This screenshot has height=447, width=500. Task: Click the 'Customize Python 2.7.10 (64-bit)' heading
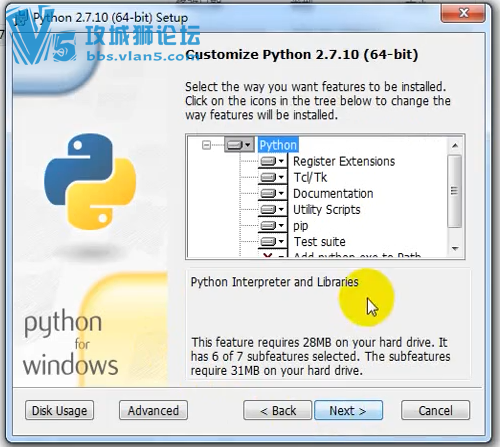point(301,55)
